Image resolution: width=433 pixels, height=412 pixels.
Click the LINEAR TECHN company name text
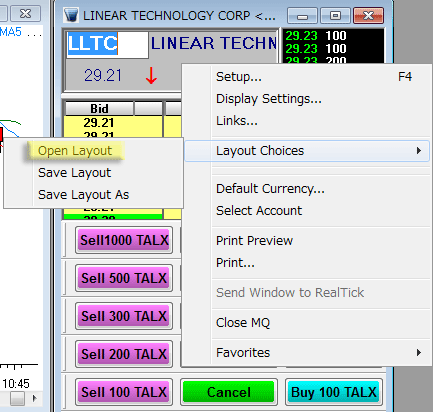coord(214,43)
